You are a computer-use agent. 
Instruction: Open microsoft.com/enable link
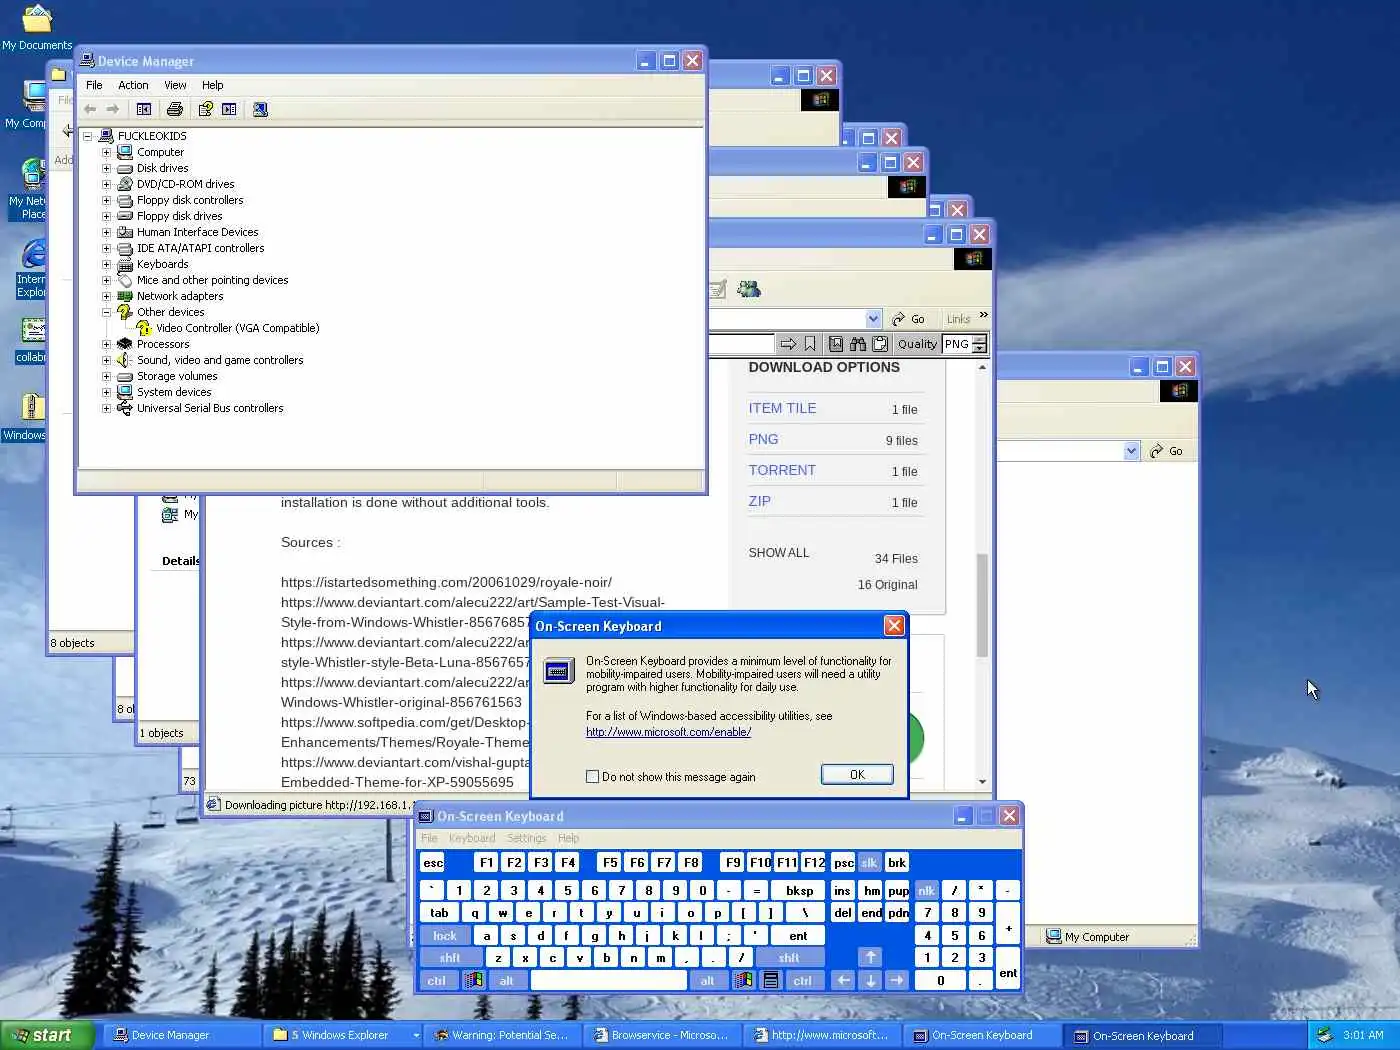[668, 732]
